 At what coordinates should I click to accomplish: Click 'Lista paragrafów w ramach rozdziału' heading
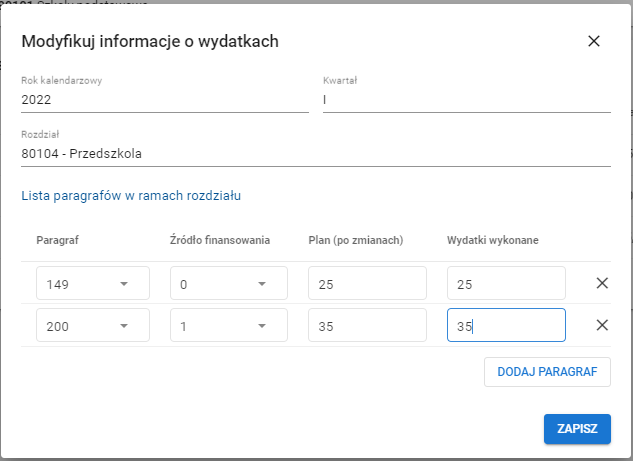[131, 196]
